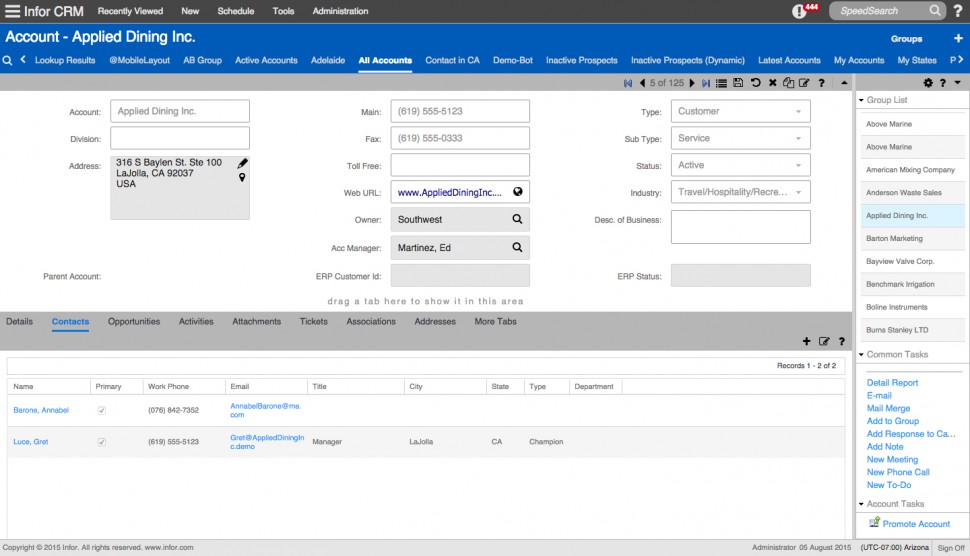
Task: Reset form changes with the undo icon
Action: tap(755, 82)
